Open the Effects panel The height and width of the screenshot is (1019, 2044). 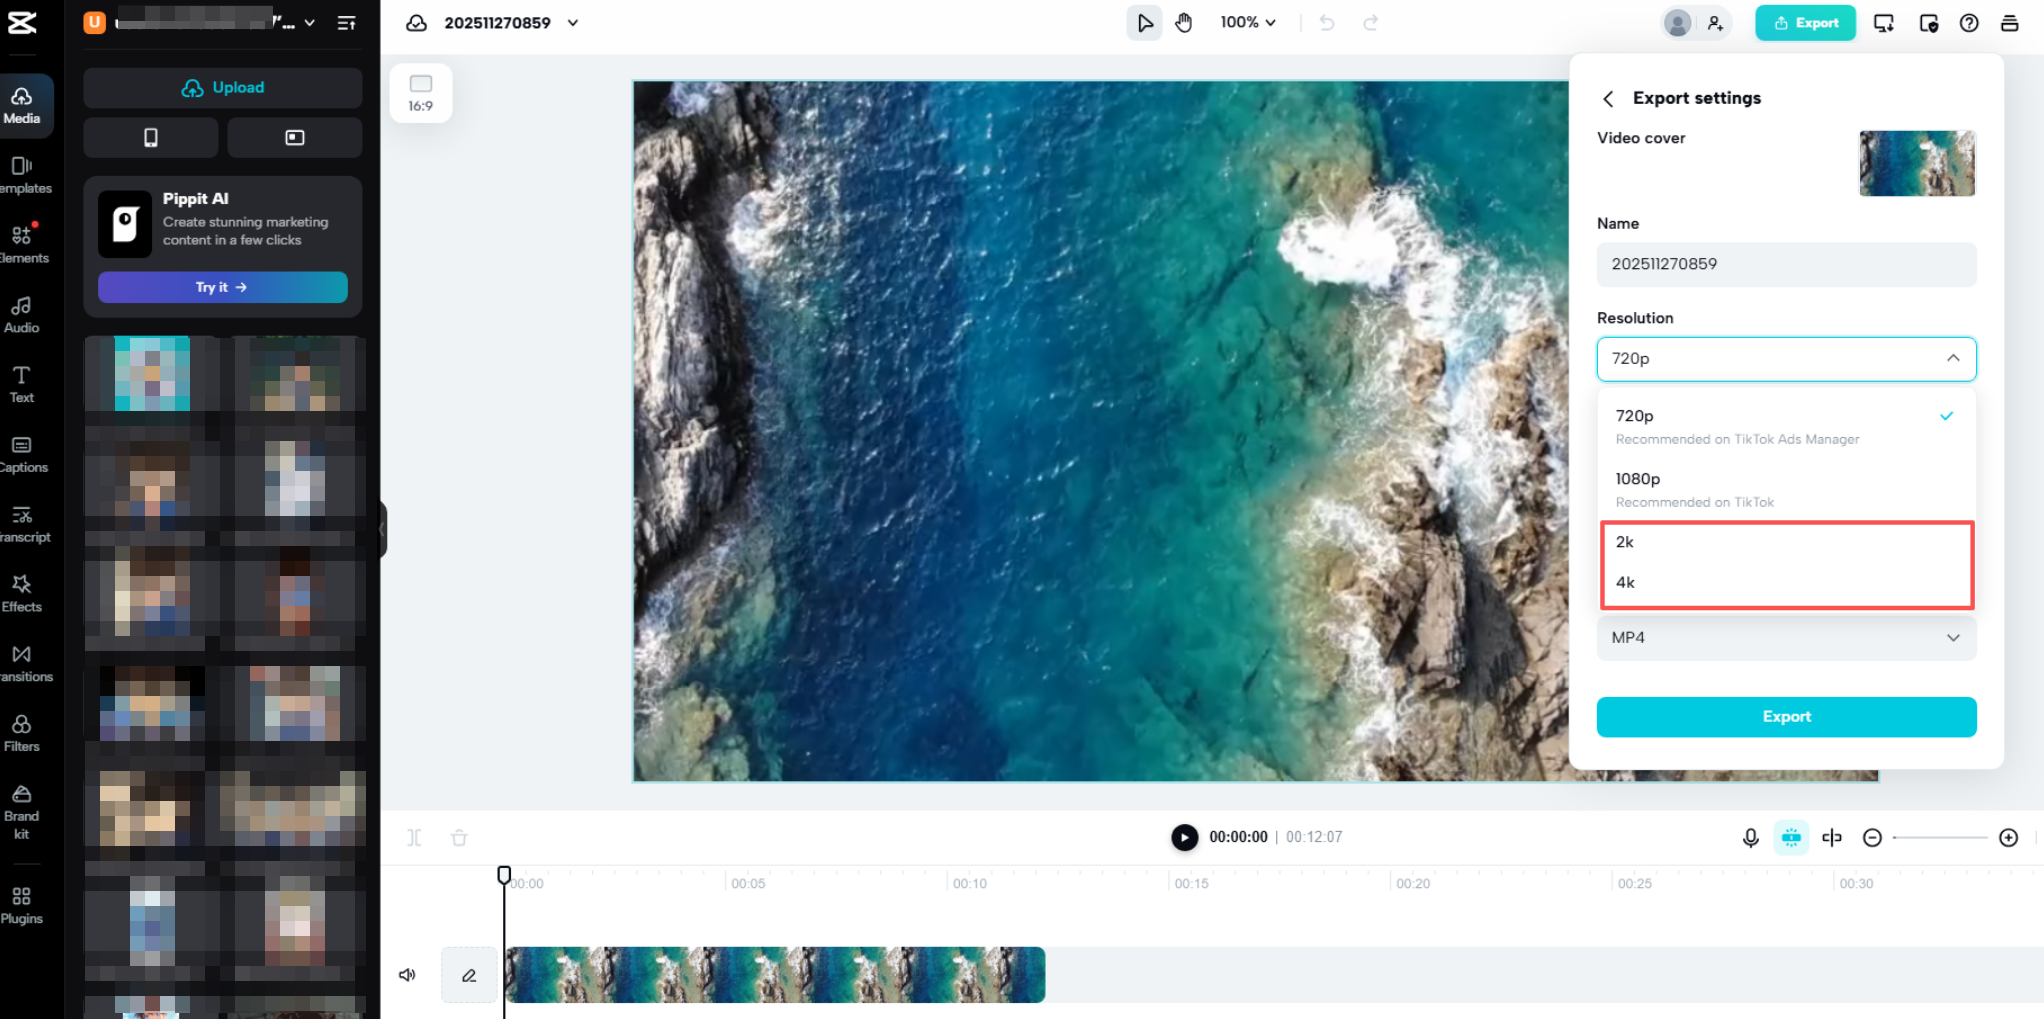(22, 592)
